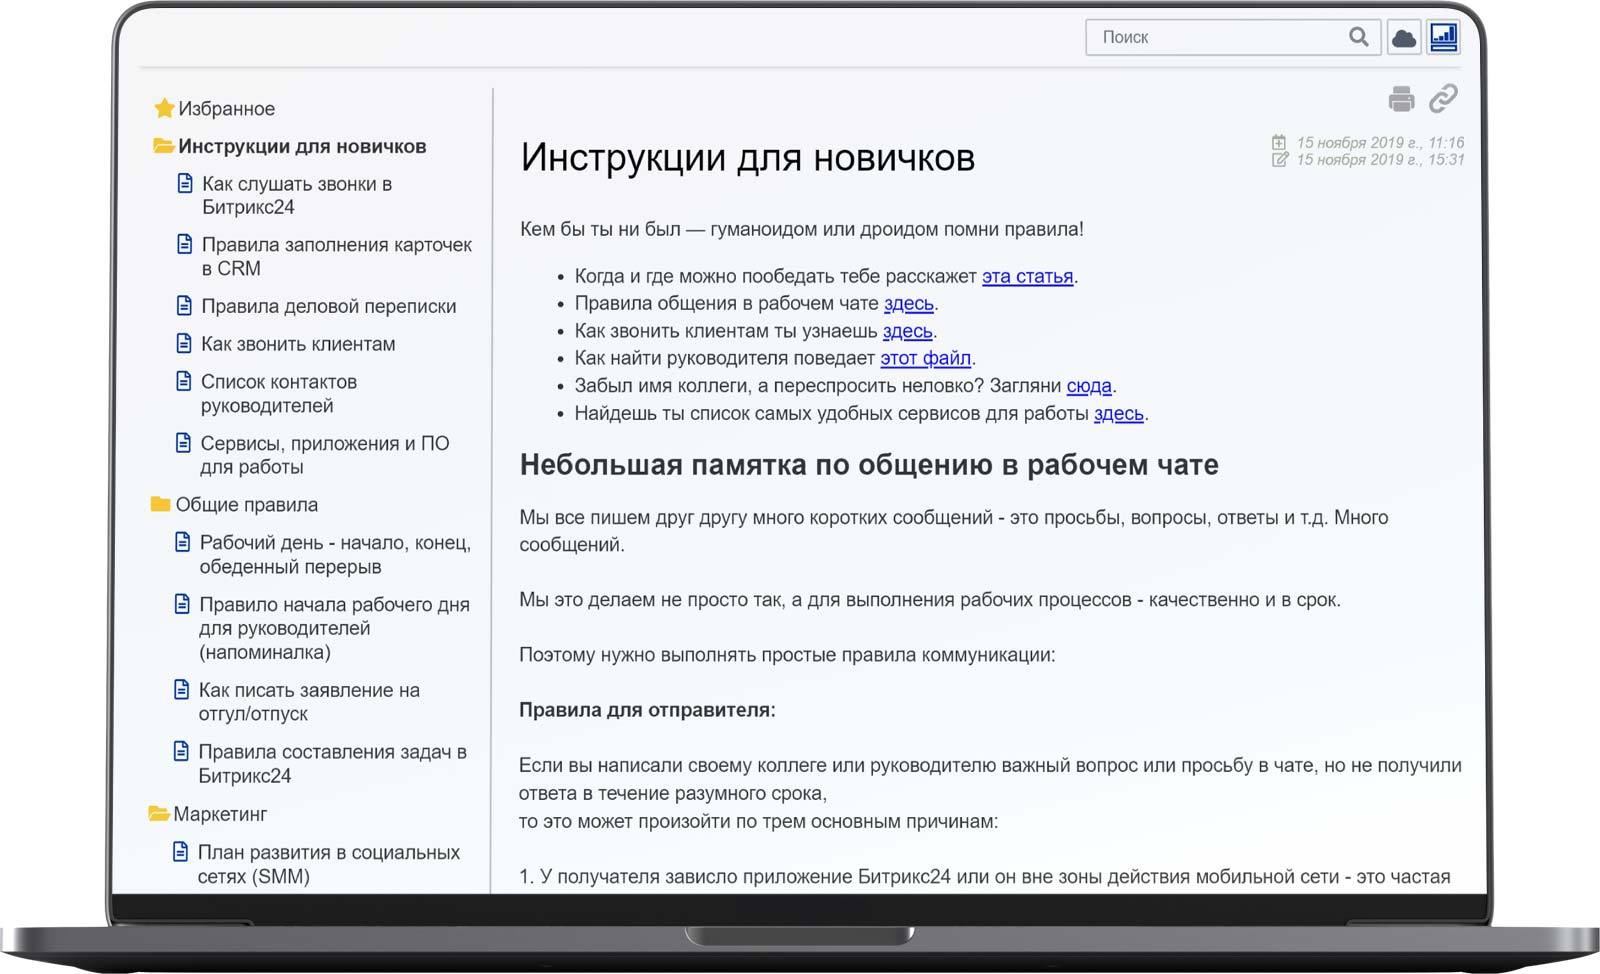Click document icon for Правила заполнения карточек
Viewport: 1600px width, 974px height.
coord(184,244)
